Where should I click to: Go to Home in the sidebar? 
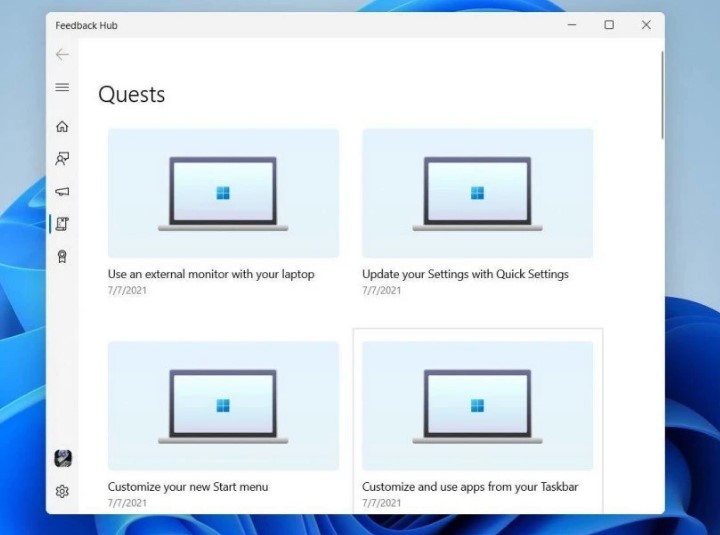[62, 126]
